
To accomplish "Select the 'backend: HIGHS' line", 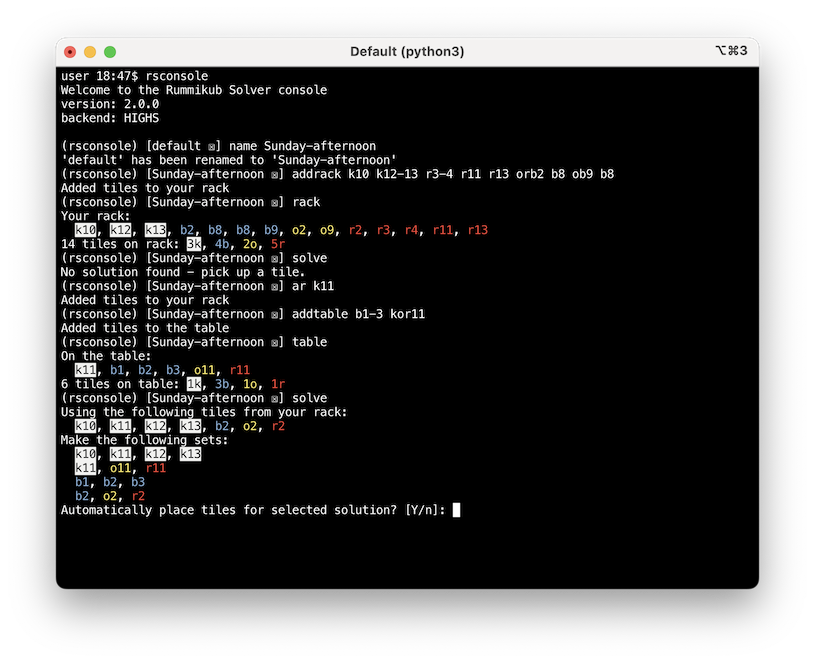I will (110, 118).
